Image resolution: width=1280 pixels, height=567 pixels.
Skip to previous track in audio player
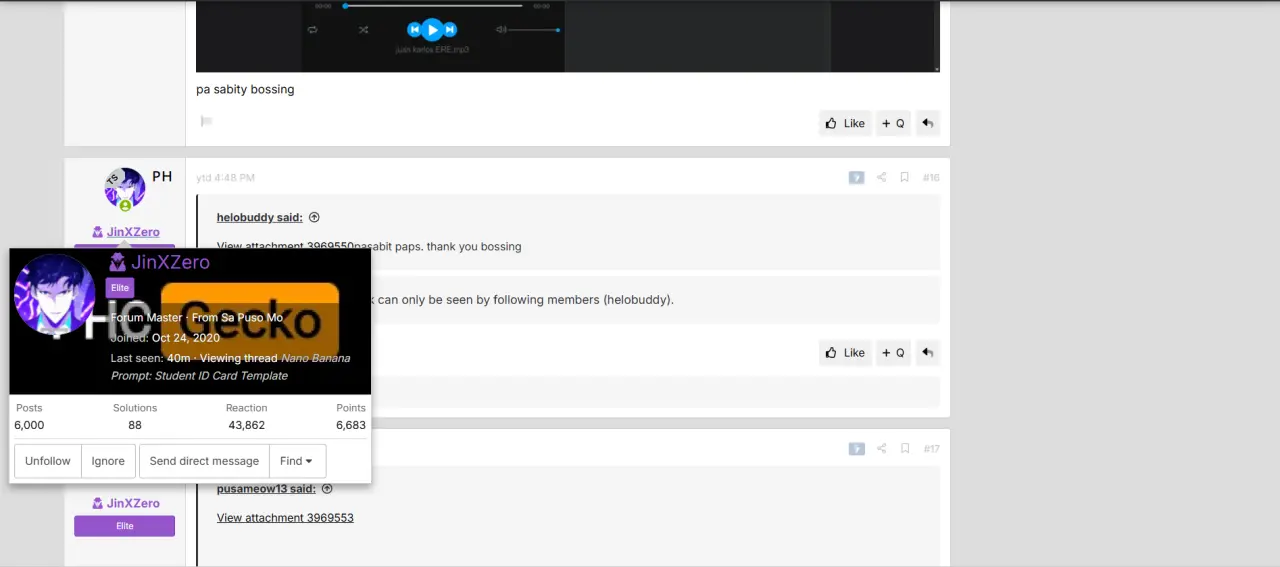click(x=413, y=30)
